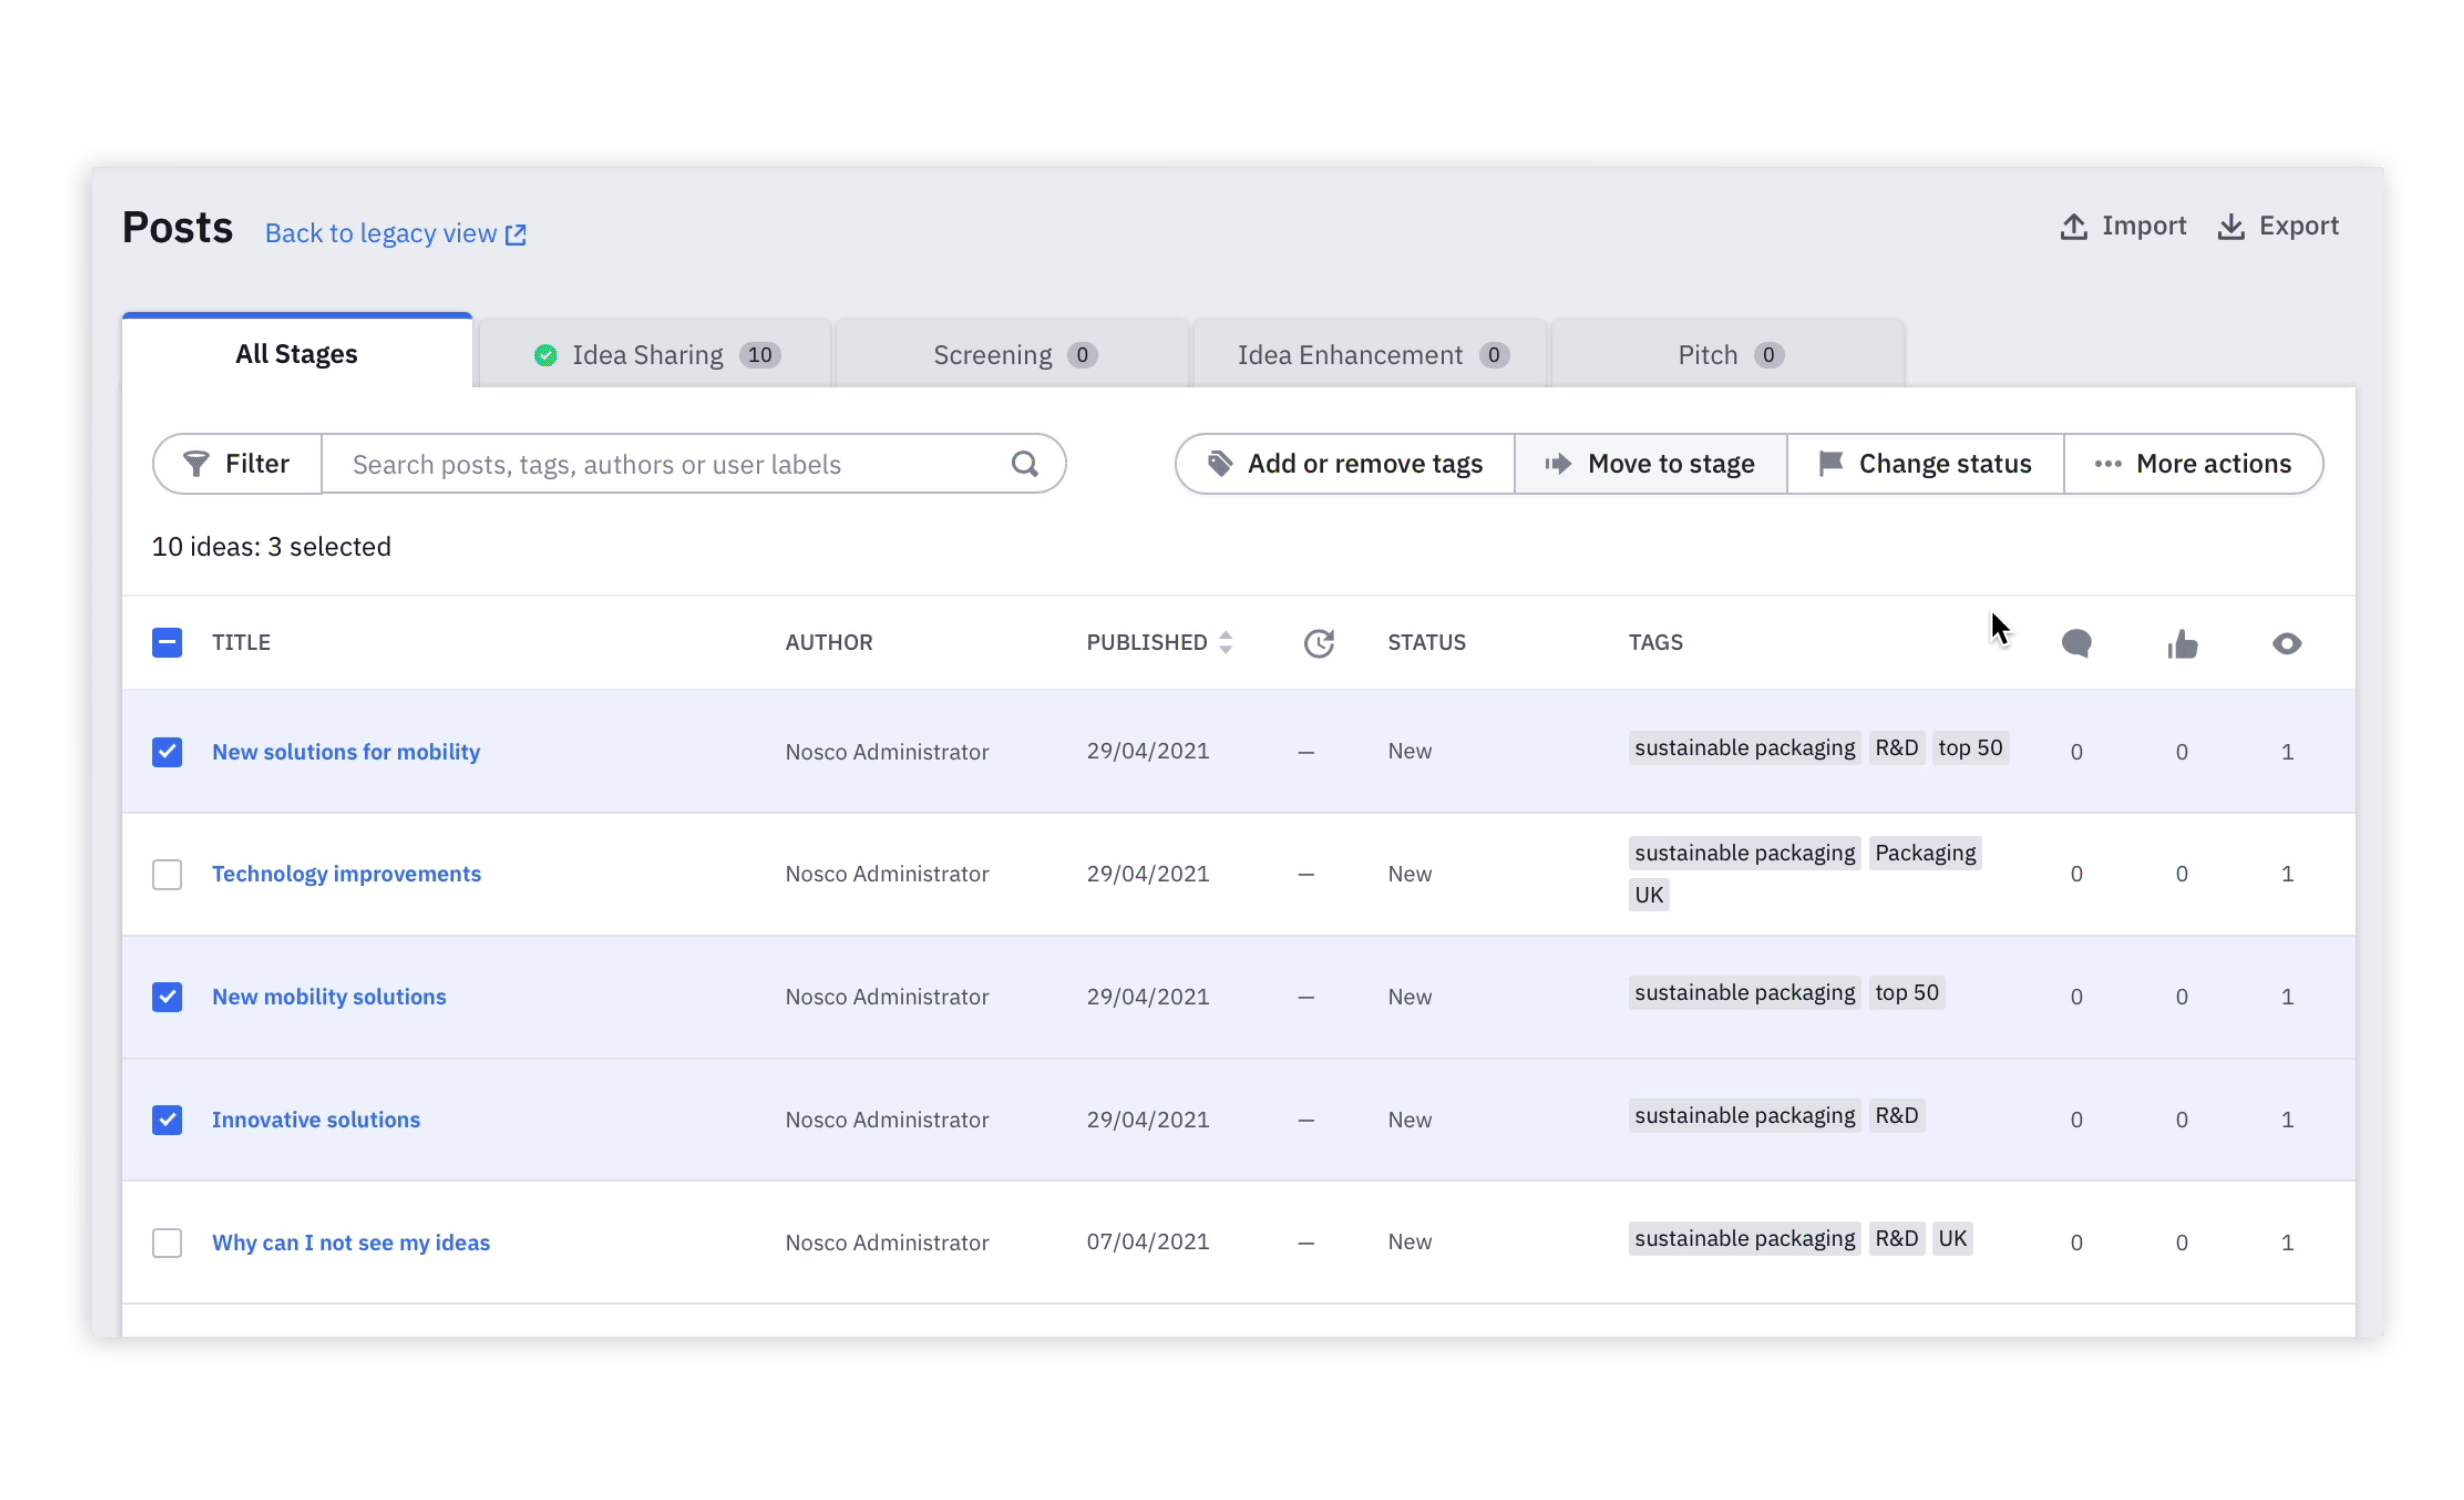Click top 50 tag on New solutions for mobility

1970,748
